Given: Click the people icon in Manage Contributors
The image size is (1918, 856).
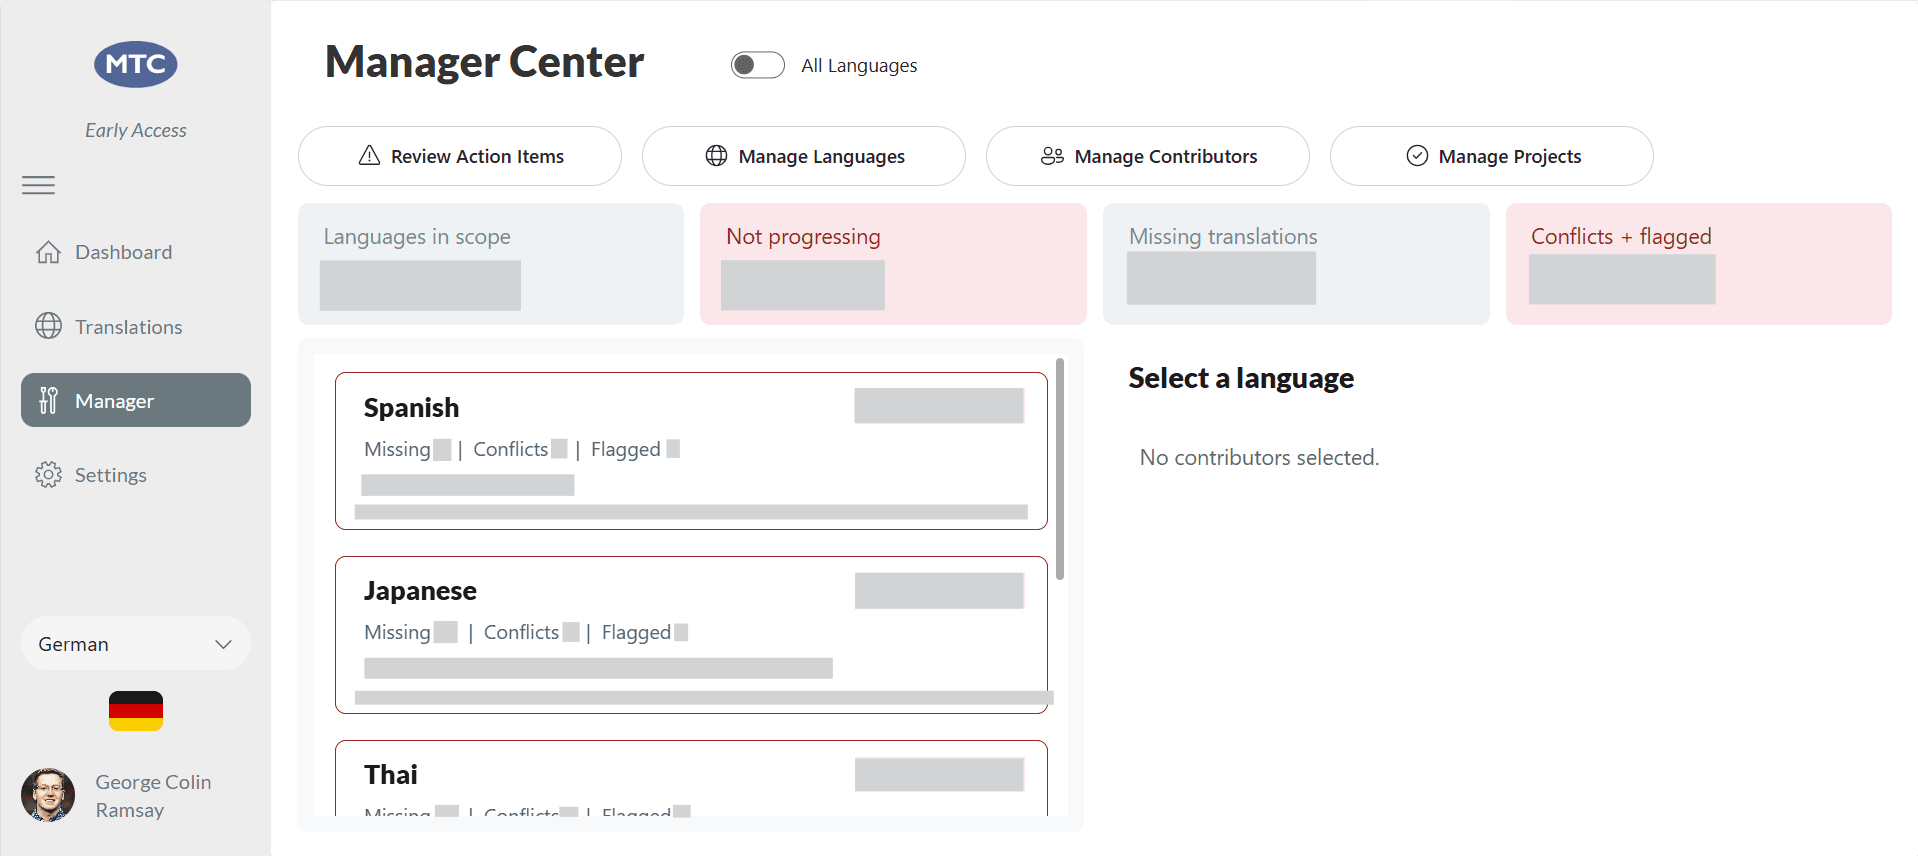Looking at the screenshot, I should click(x=1052, y=155).
